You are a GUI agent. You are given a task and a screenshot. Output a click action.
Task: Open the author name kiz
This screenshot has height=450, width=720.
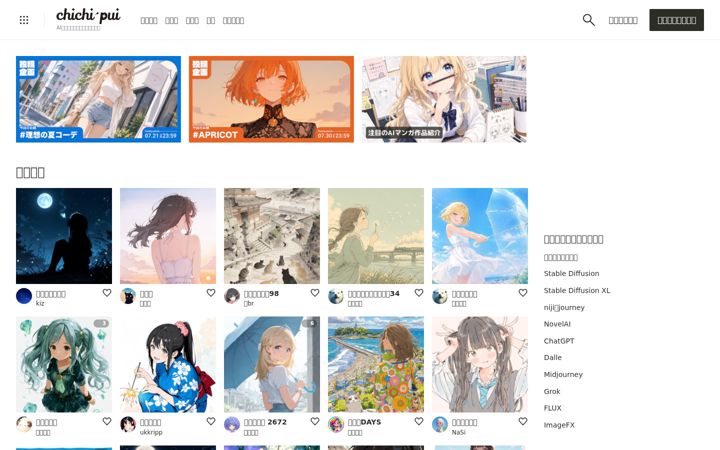click(x=40, y=303)
